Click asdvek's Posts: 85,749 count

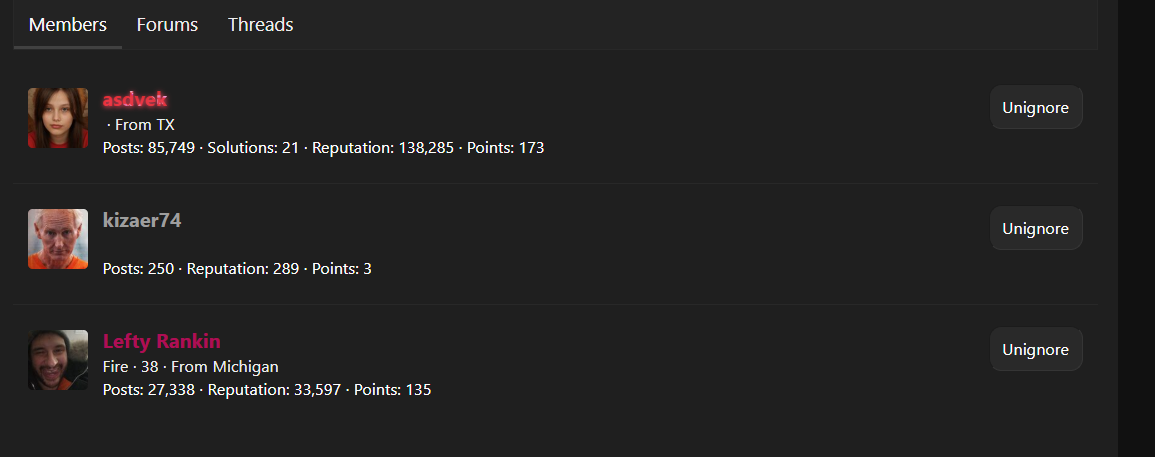149,148
